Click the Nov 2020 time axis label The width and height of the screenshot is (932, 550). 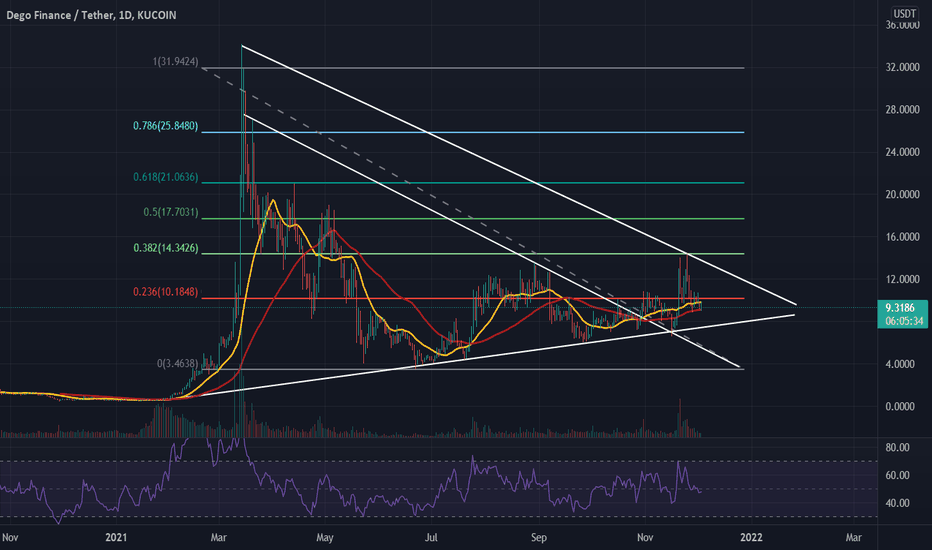click(x=10, y=538)
